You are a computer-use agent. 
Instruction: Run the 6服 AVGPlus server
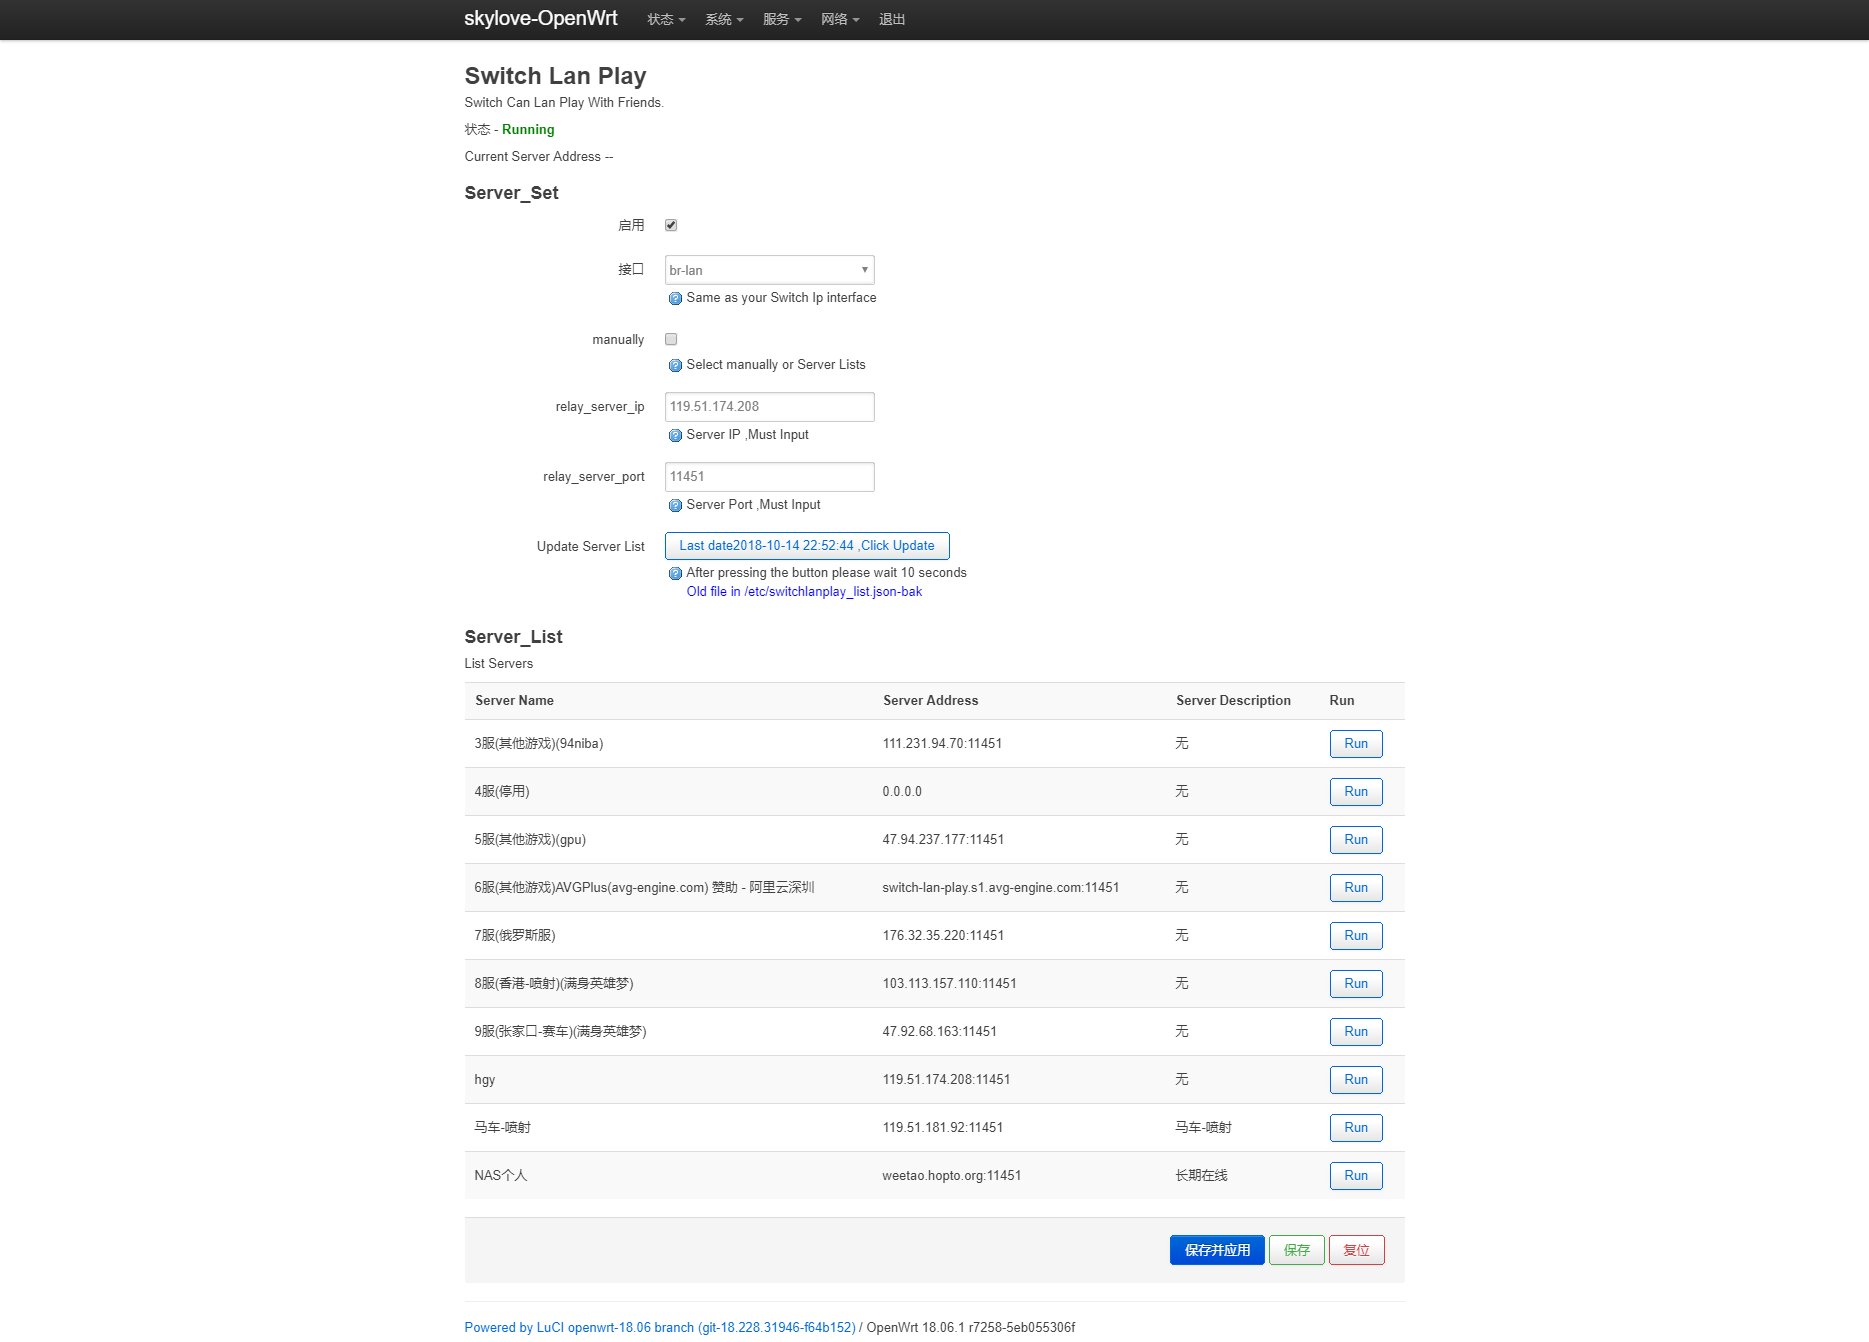pyautogui.click(x=1356, y=888)
